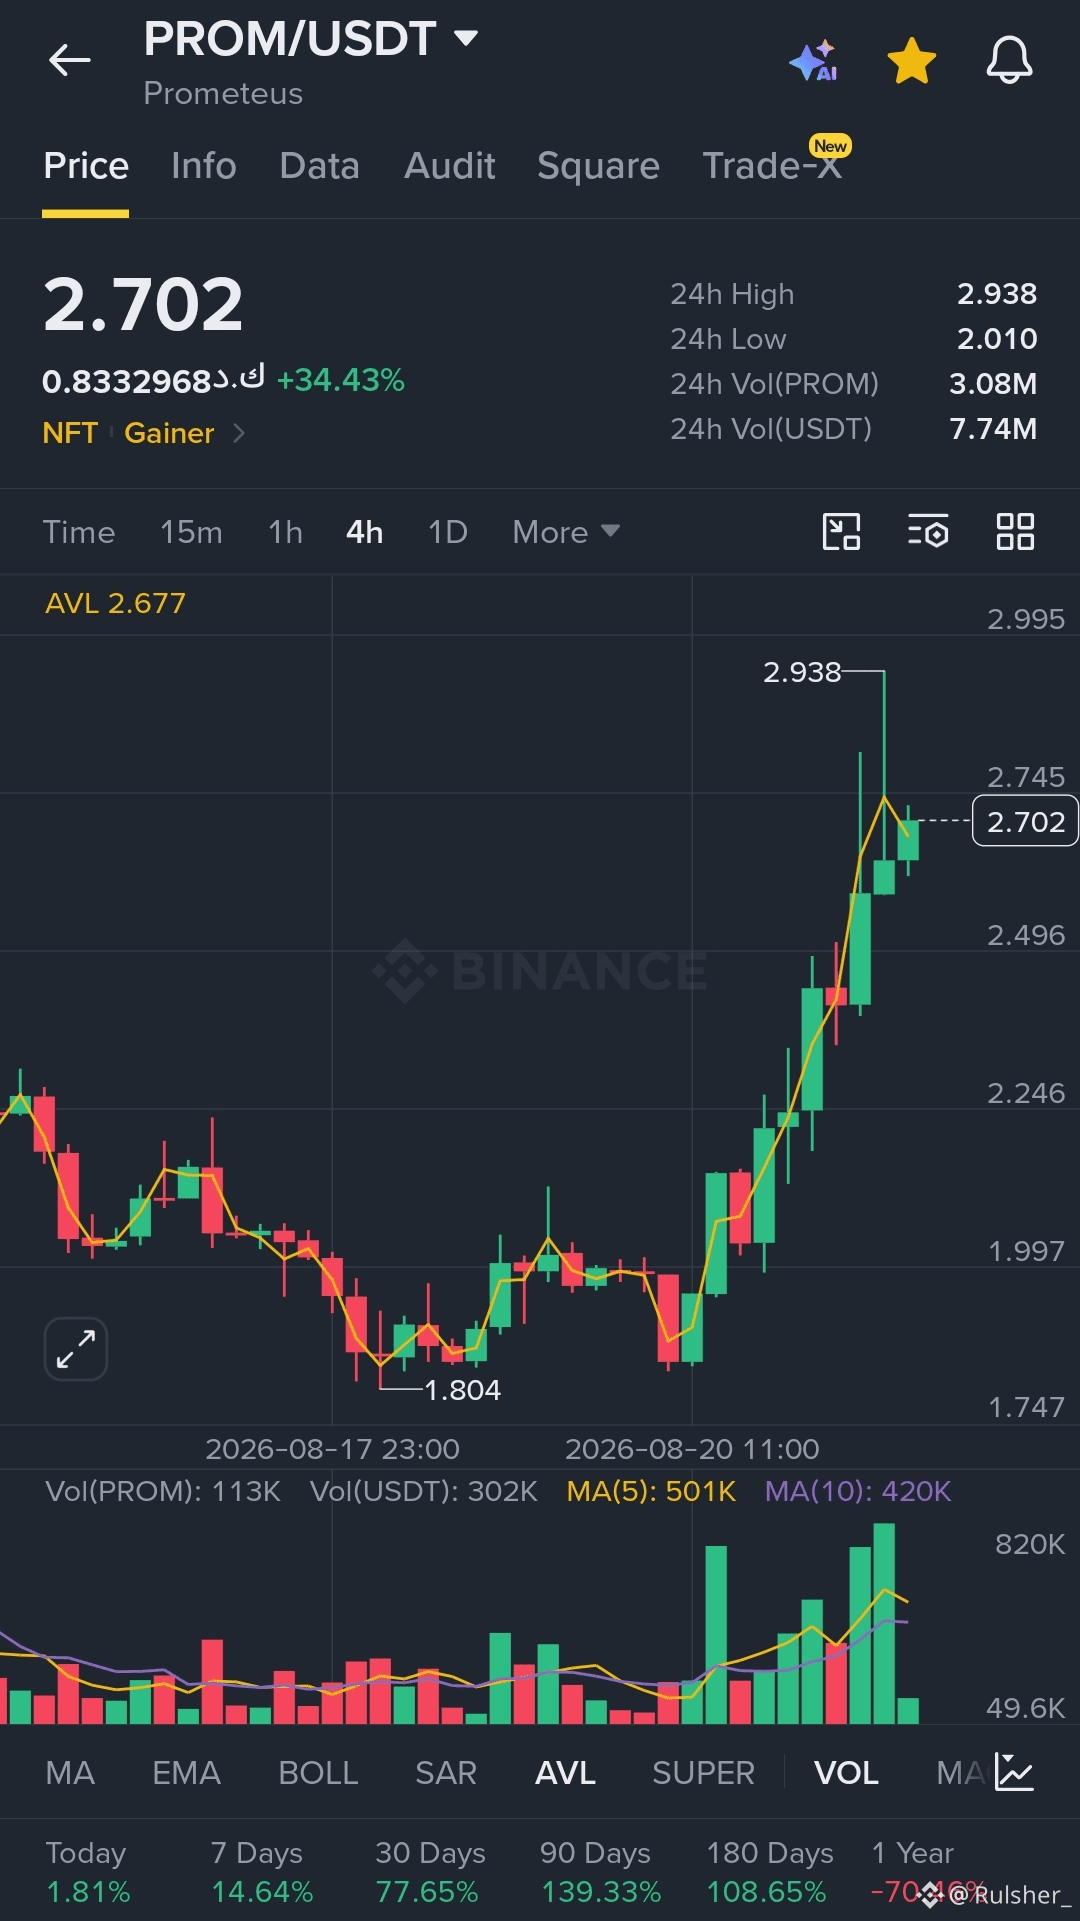Tap the 24h Vol(PROM) 3.08M value
Screen dimensions: 1080x1921
[992, 384]
